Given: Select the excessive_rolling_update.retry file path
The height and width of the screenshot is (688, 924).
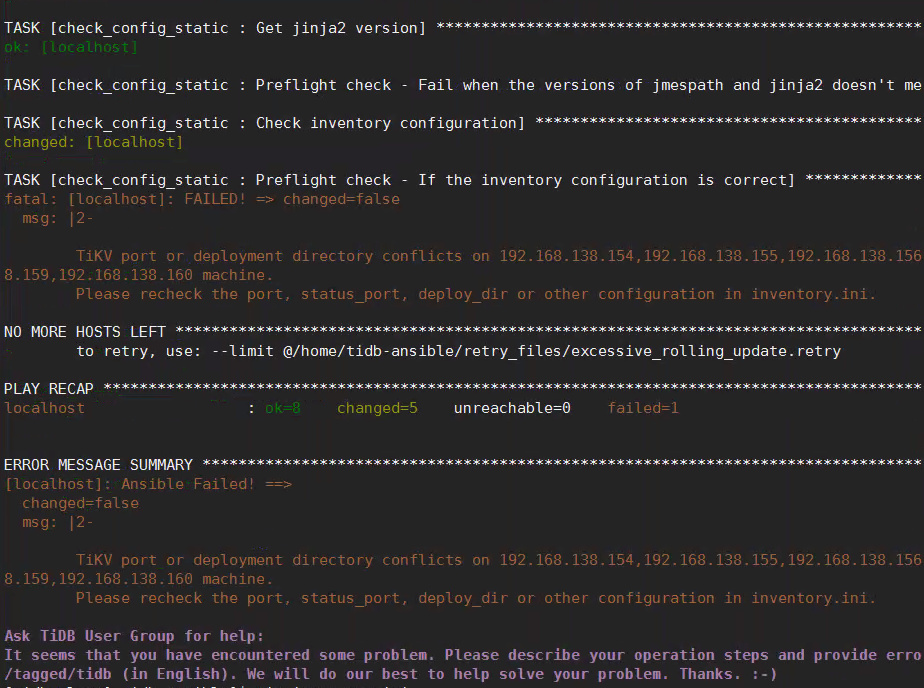Looking at the screenshot, I should 562,351.
